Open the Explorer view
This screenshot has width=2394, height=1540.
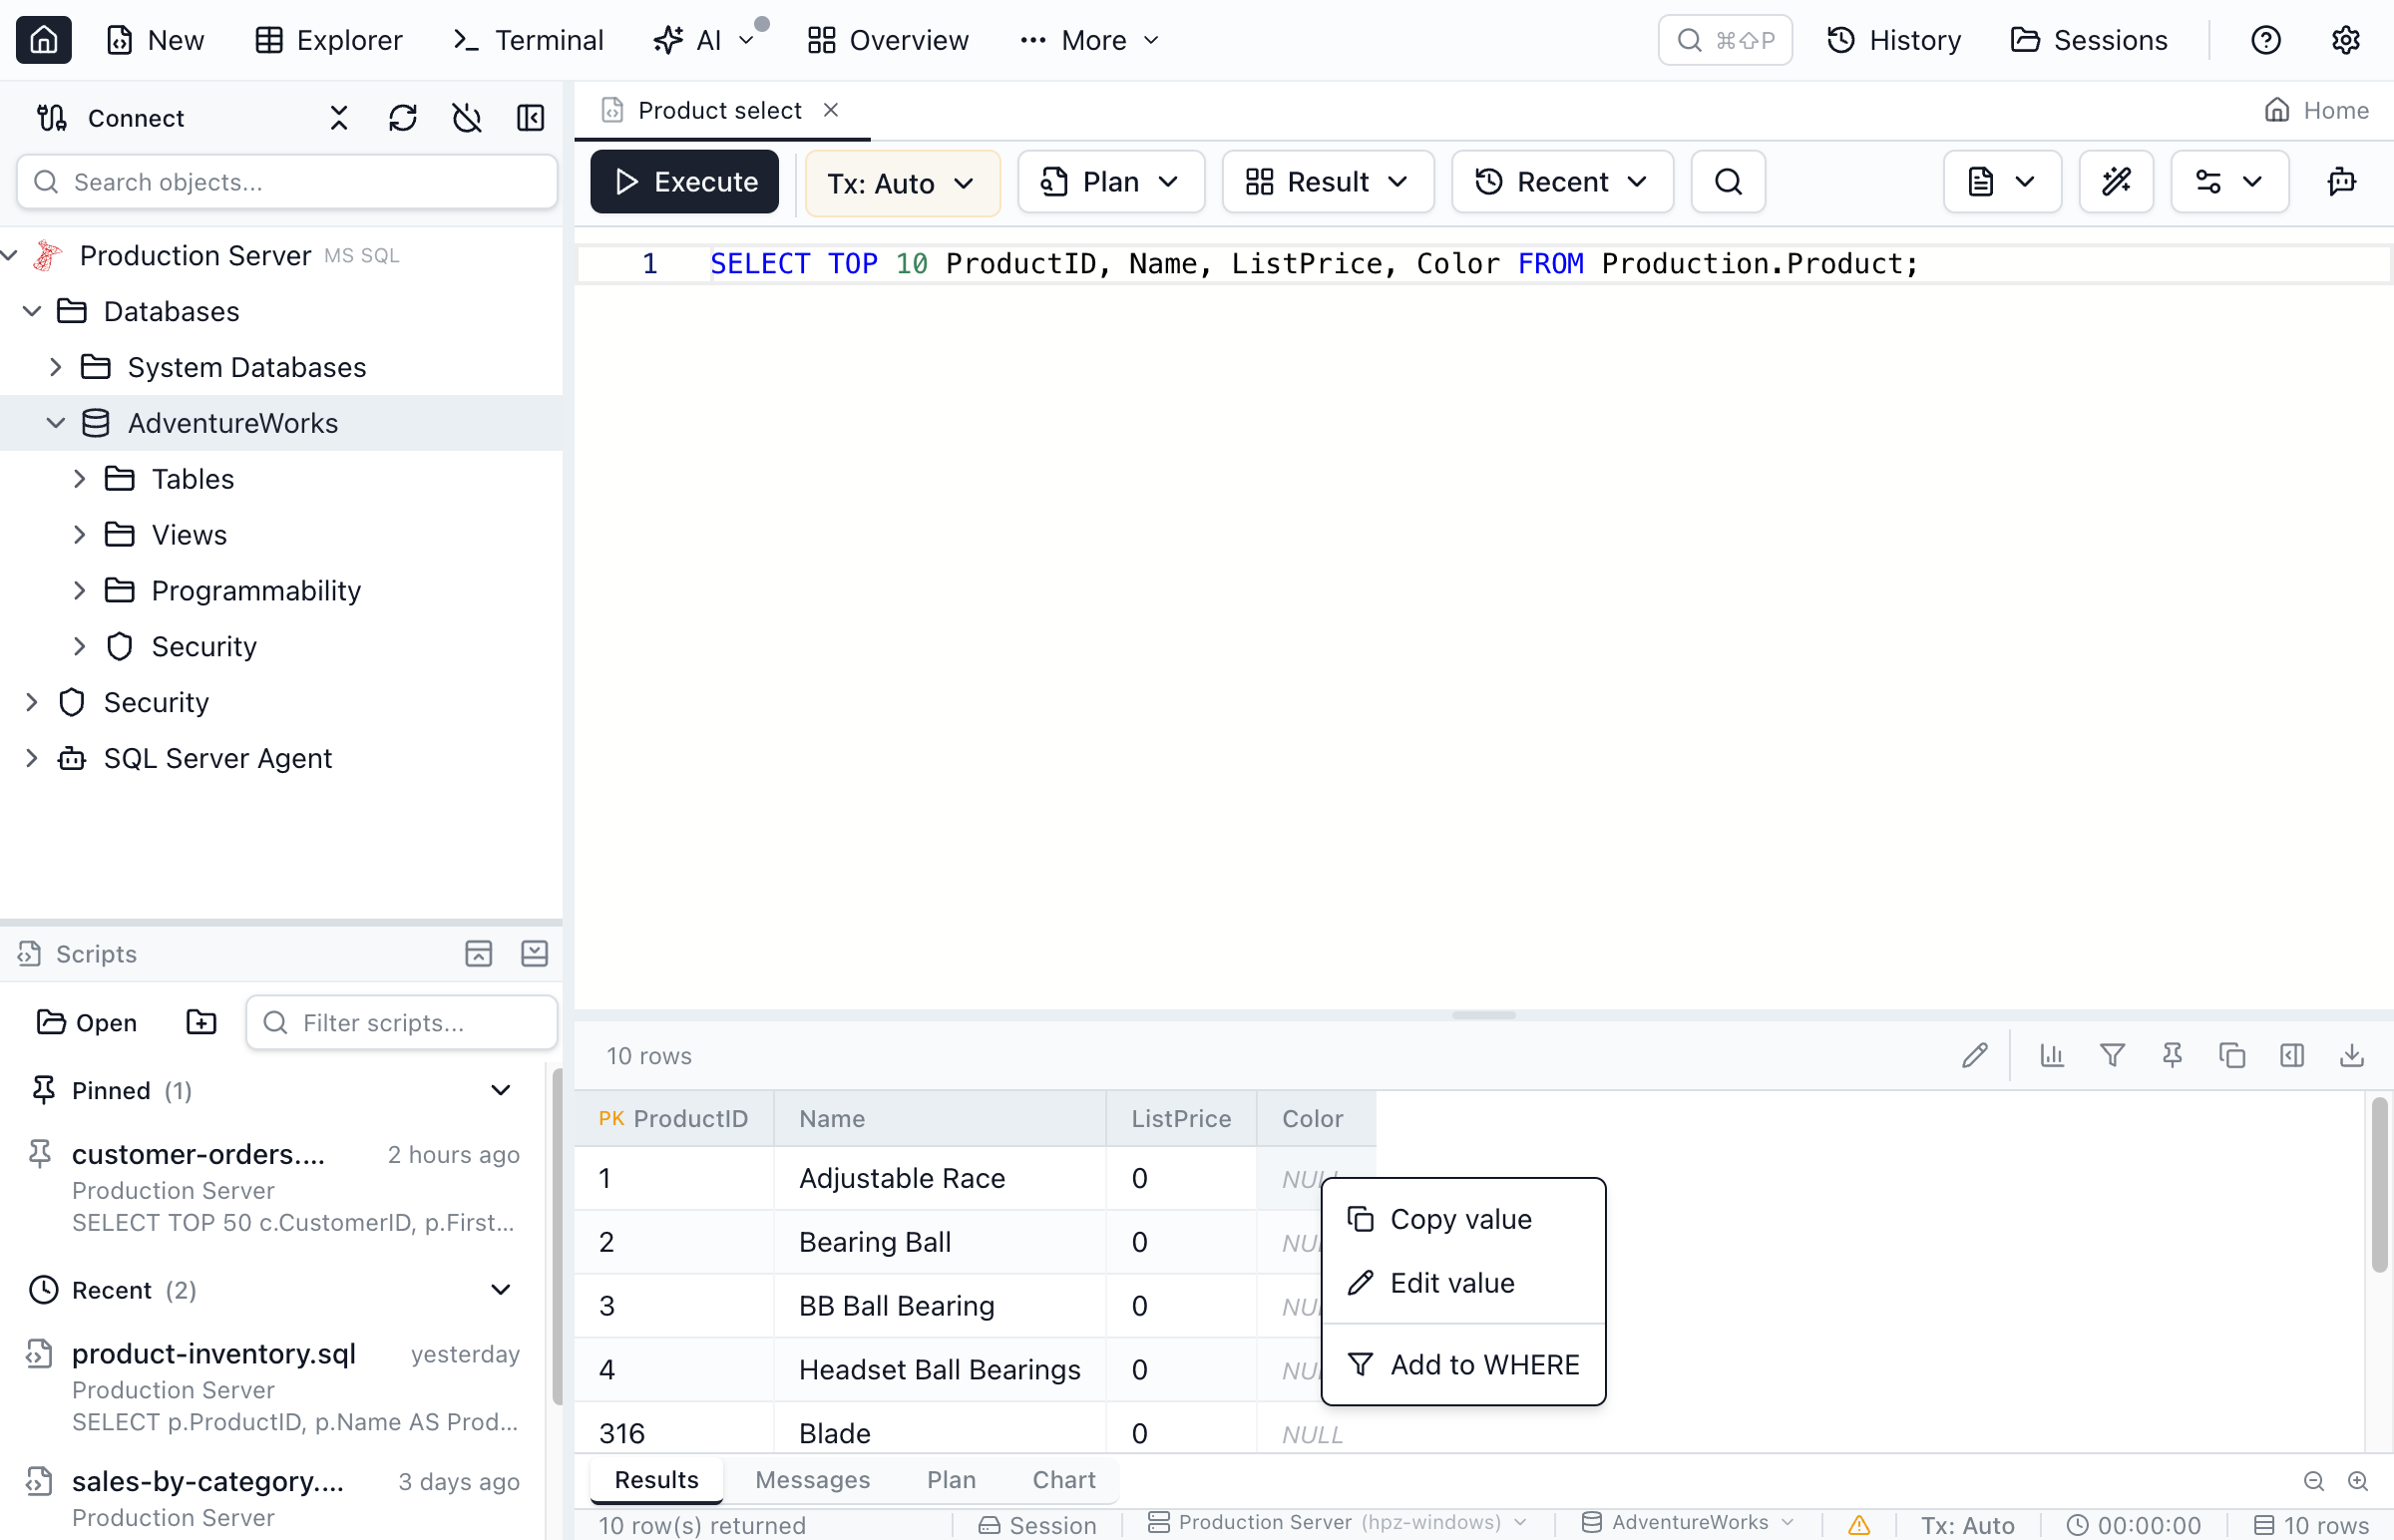328,40
